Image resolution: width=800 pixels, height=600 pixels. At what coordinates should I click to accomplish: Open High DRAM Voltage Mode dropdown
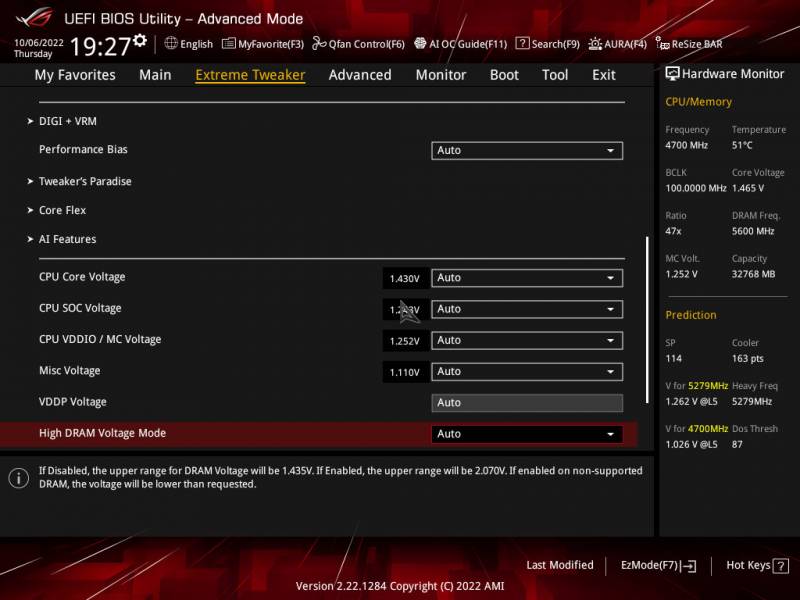coord(527,434)
